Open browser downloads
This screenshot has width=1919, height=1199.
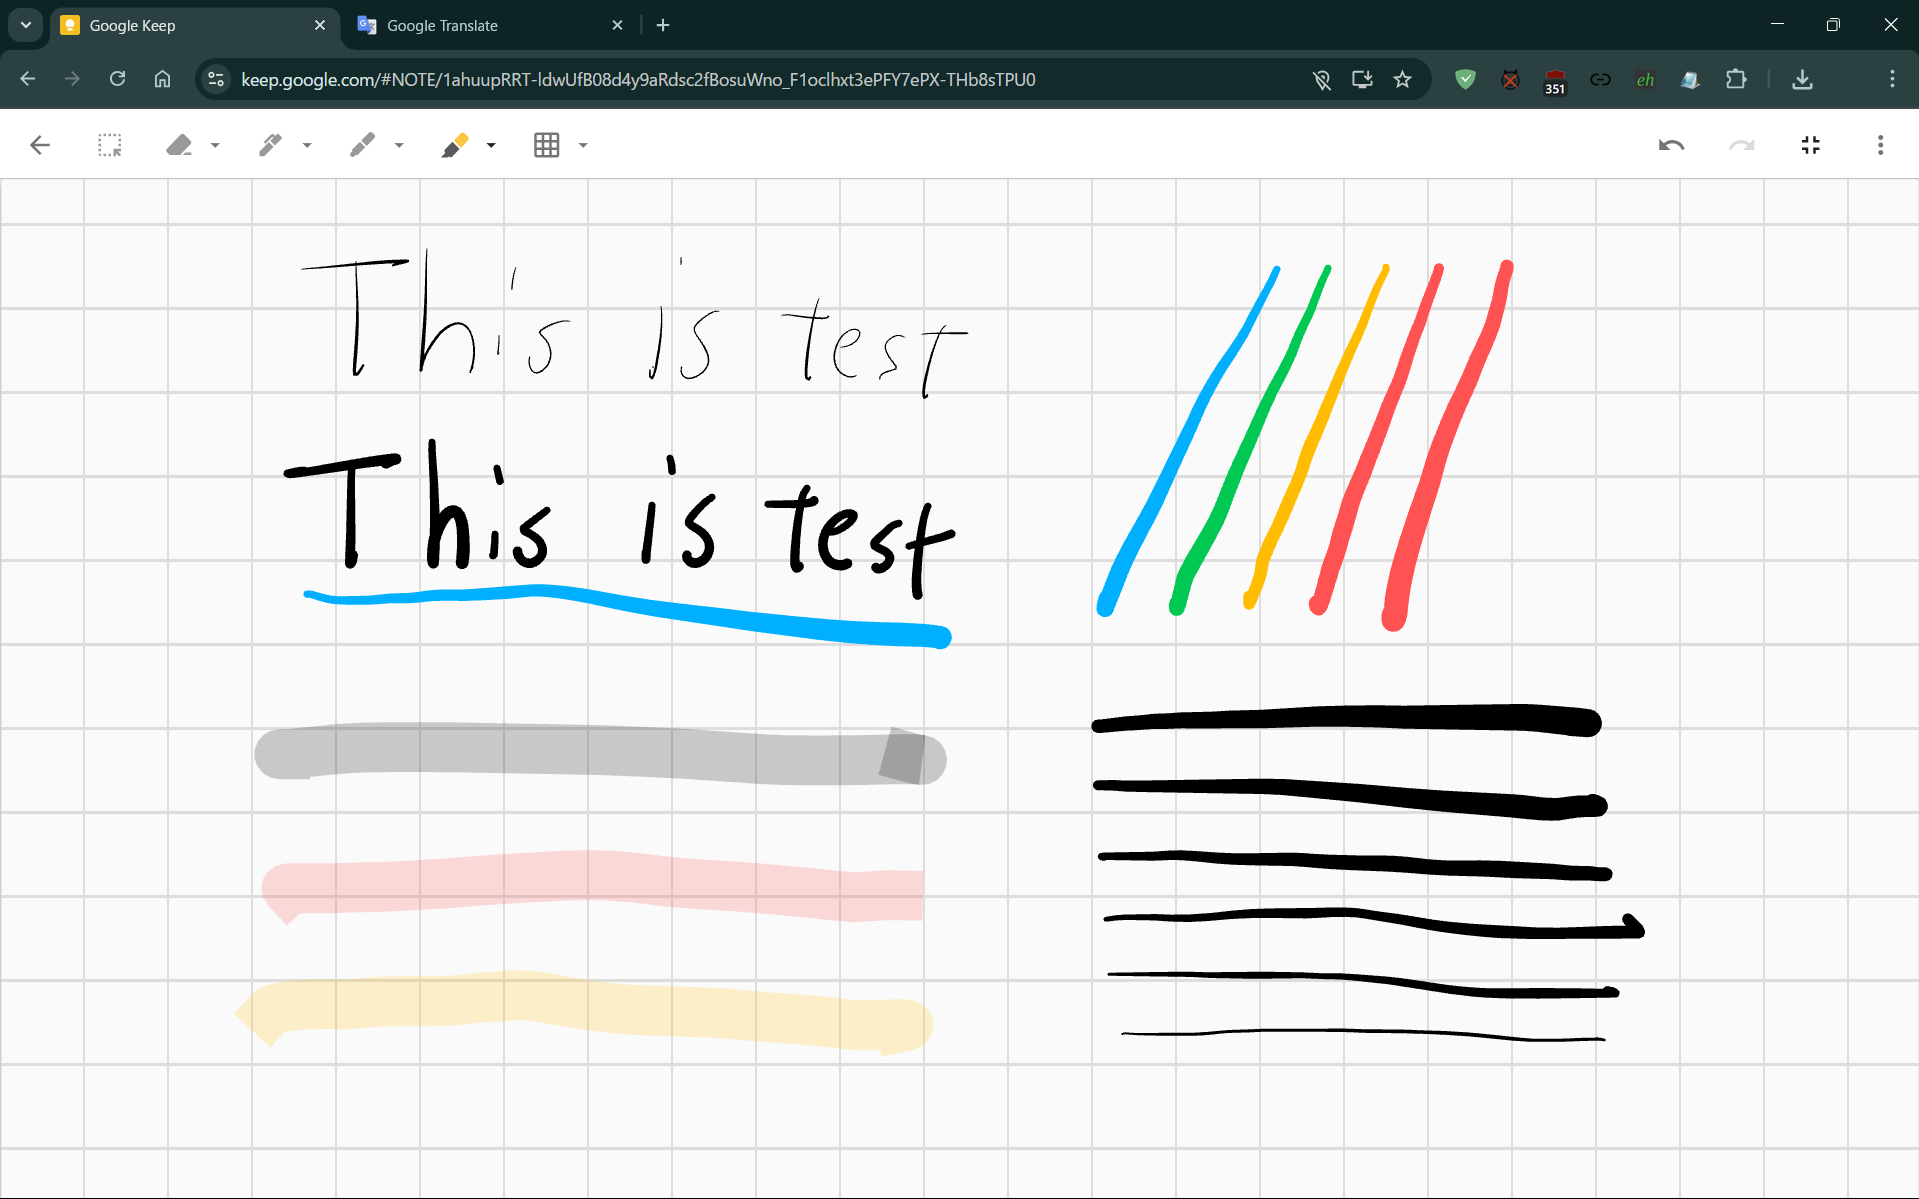1802,79
